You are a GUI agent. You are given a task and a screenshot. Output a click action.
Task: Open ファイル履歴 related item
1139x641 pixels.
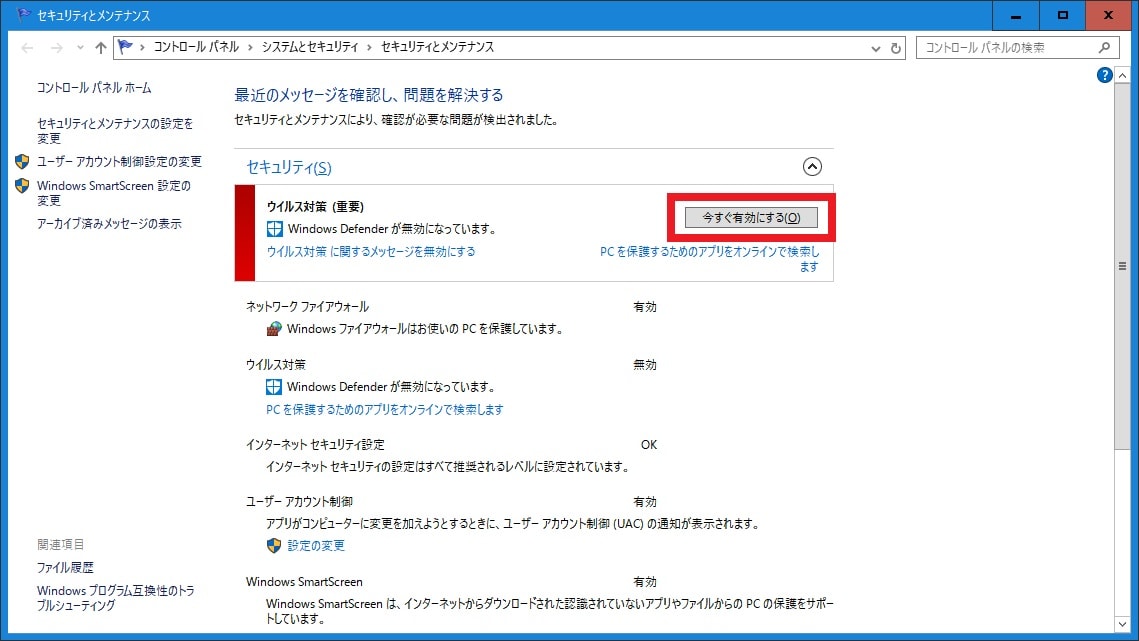[x=65, y=568]
